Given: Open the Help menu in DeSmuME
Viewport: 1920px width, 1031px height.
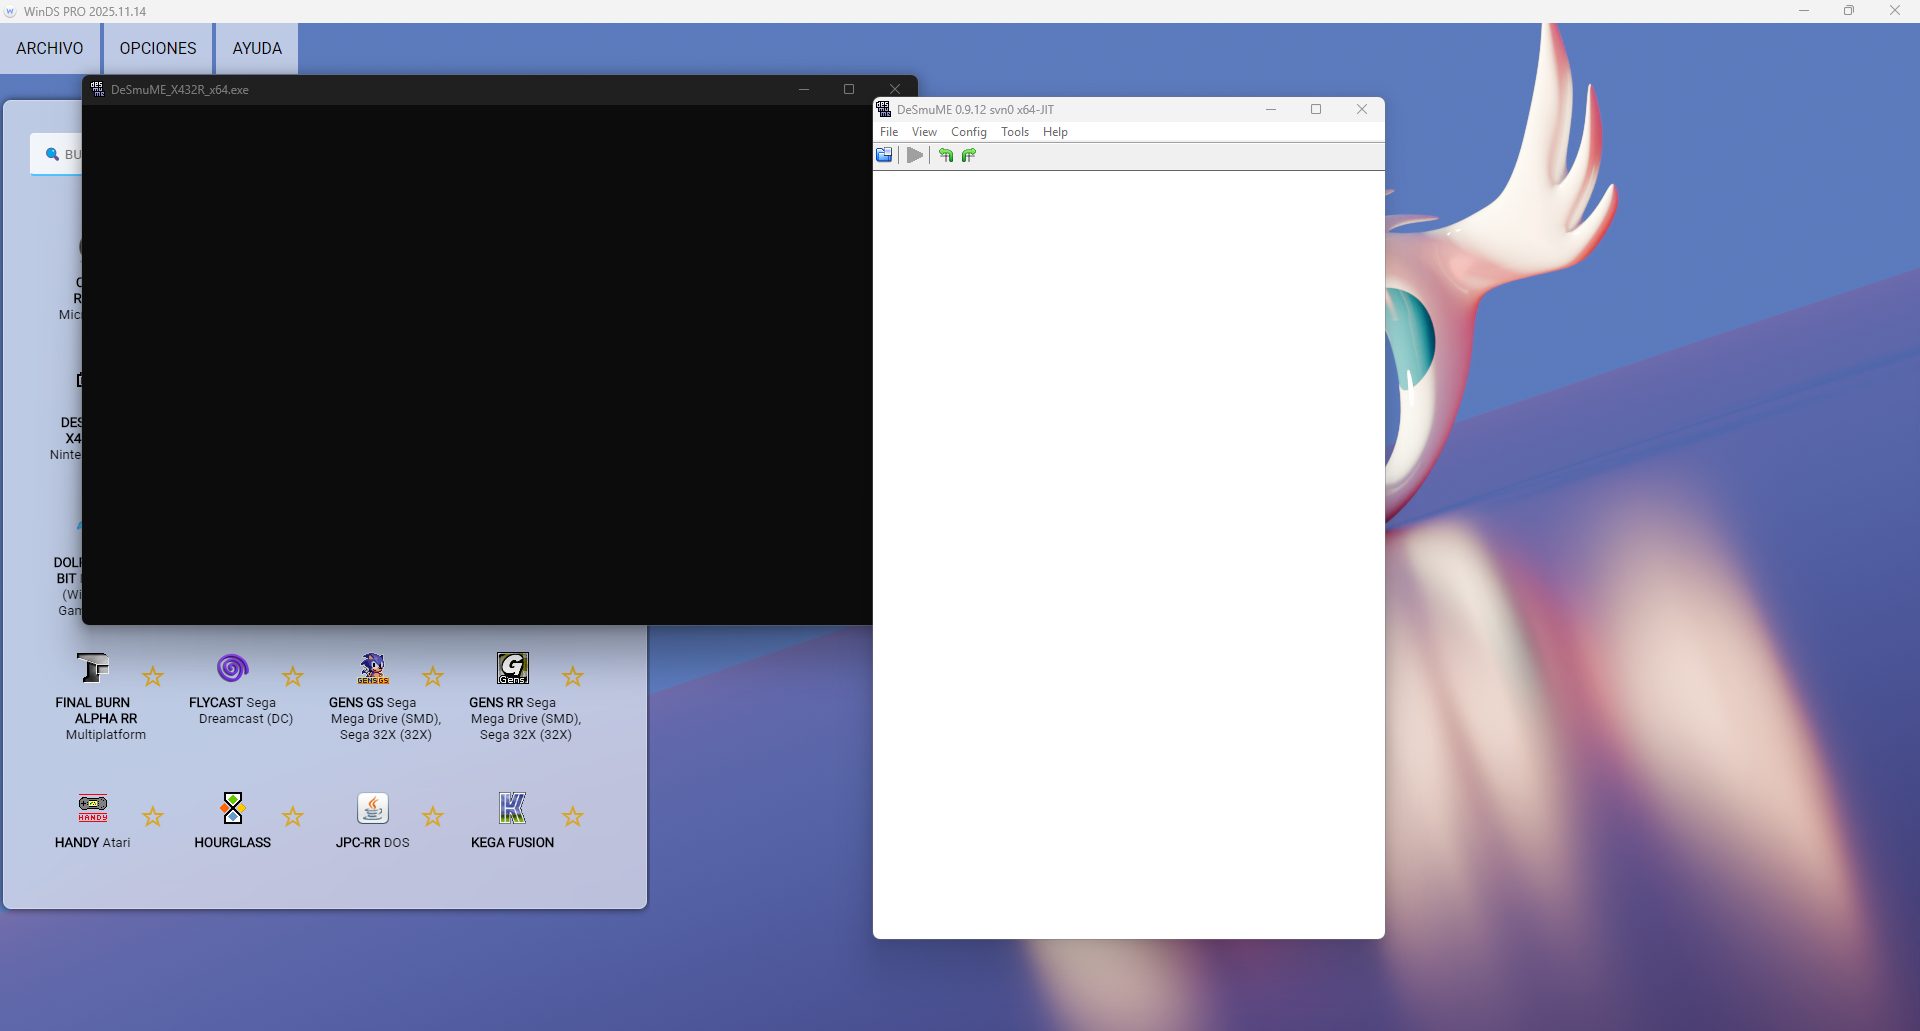Looking at the screenshot, I should pos(1055,132).
